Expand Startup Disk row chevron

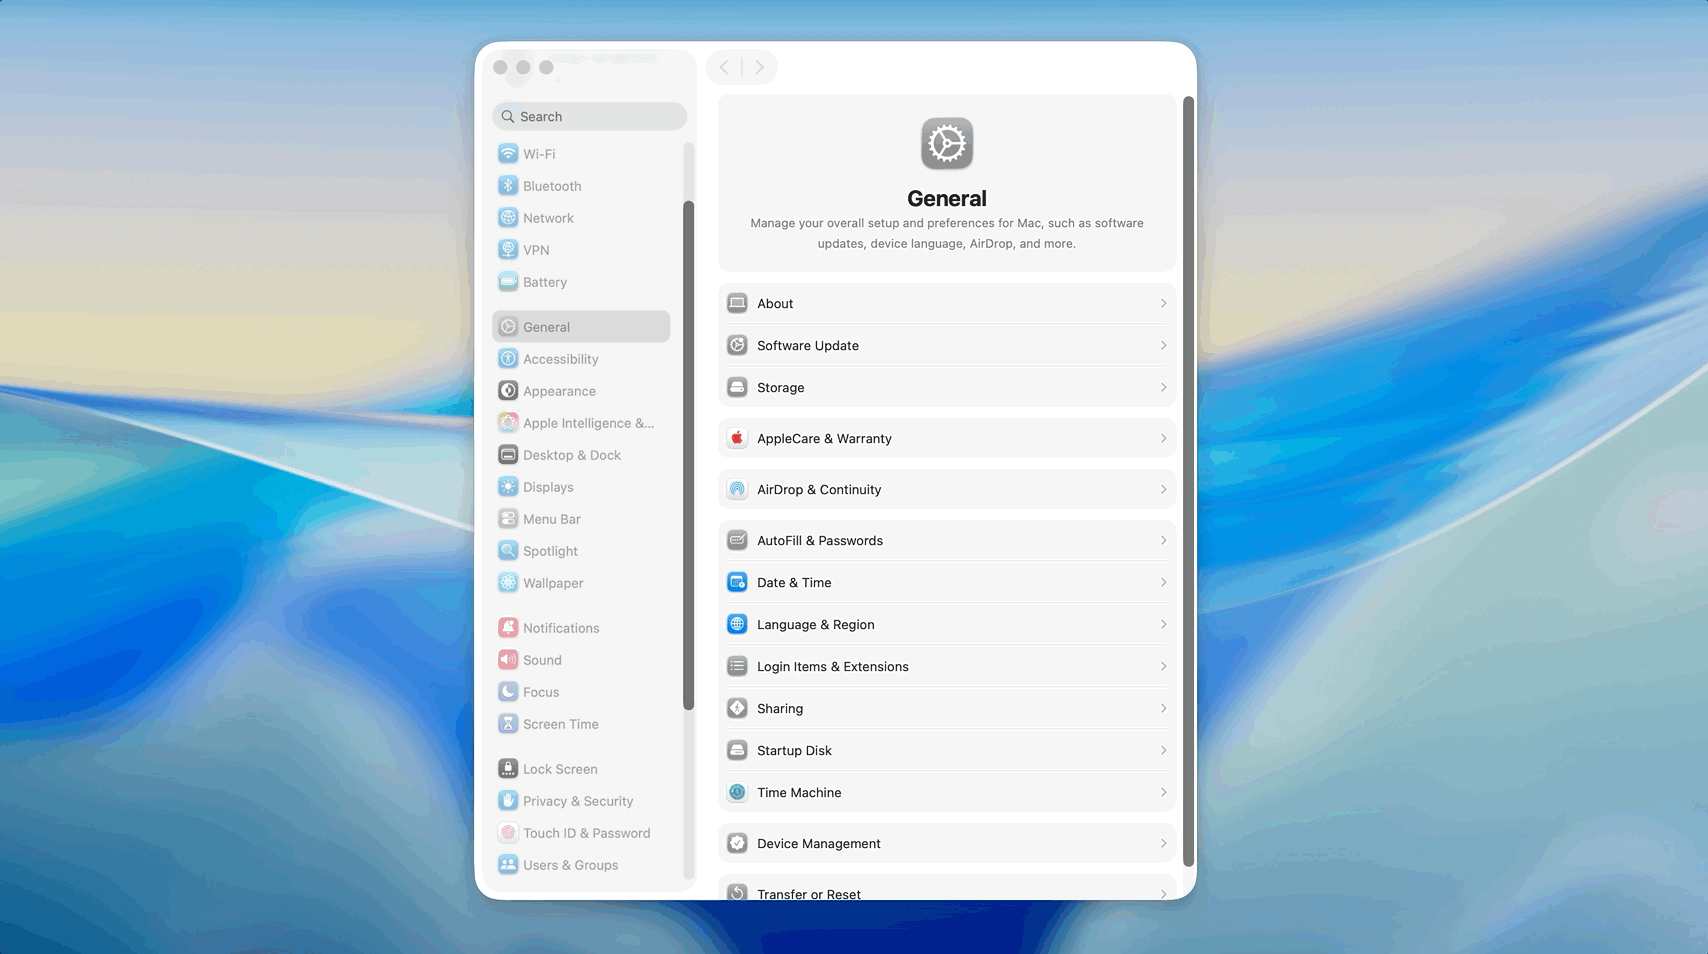1163,750
